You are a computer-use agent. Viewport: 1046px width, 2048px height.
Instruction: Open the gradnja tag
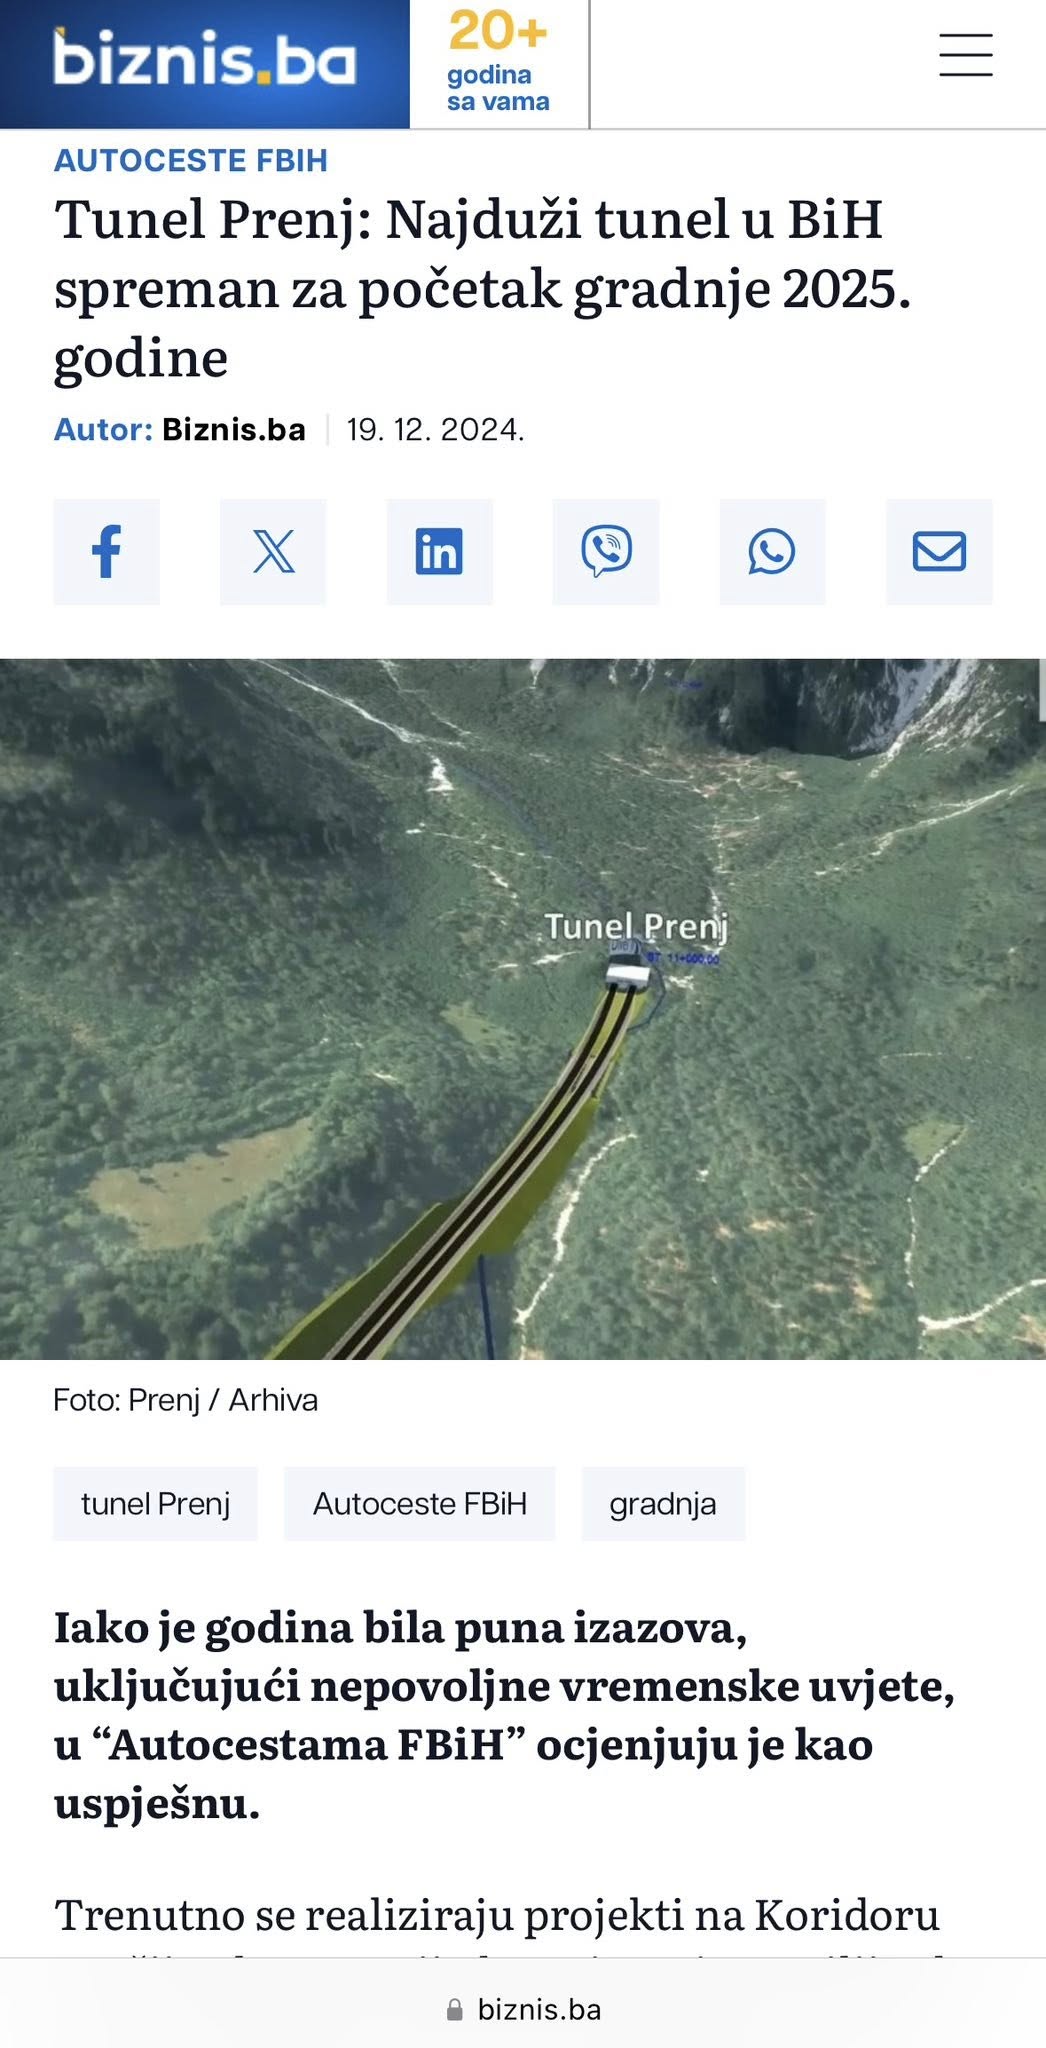(x=663, y=1504)
